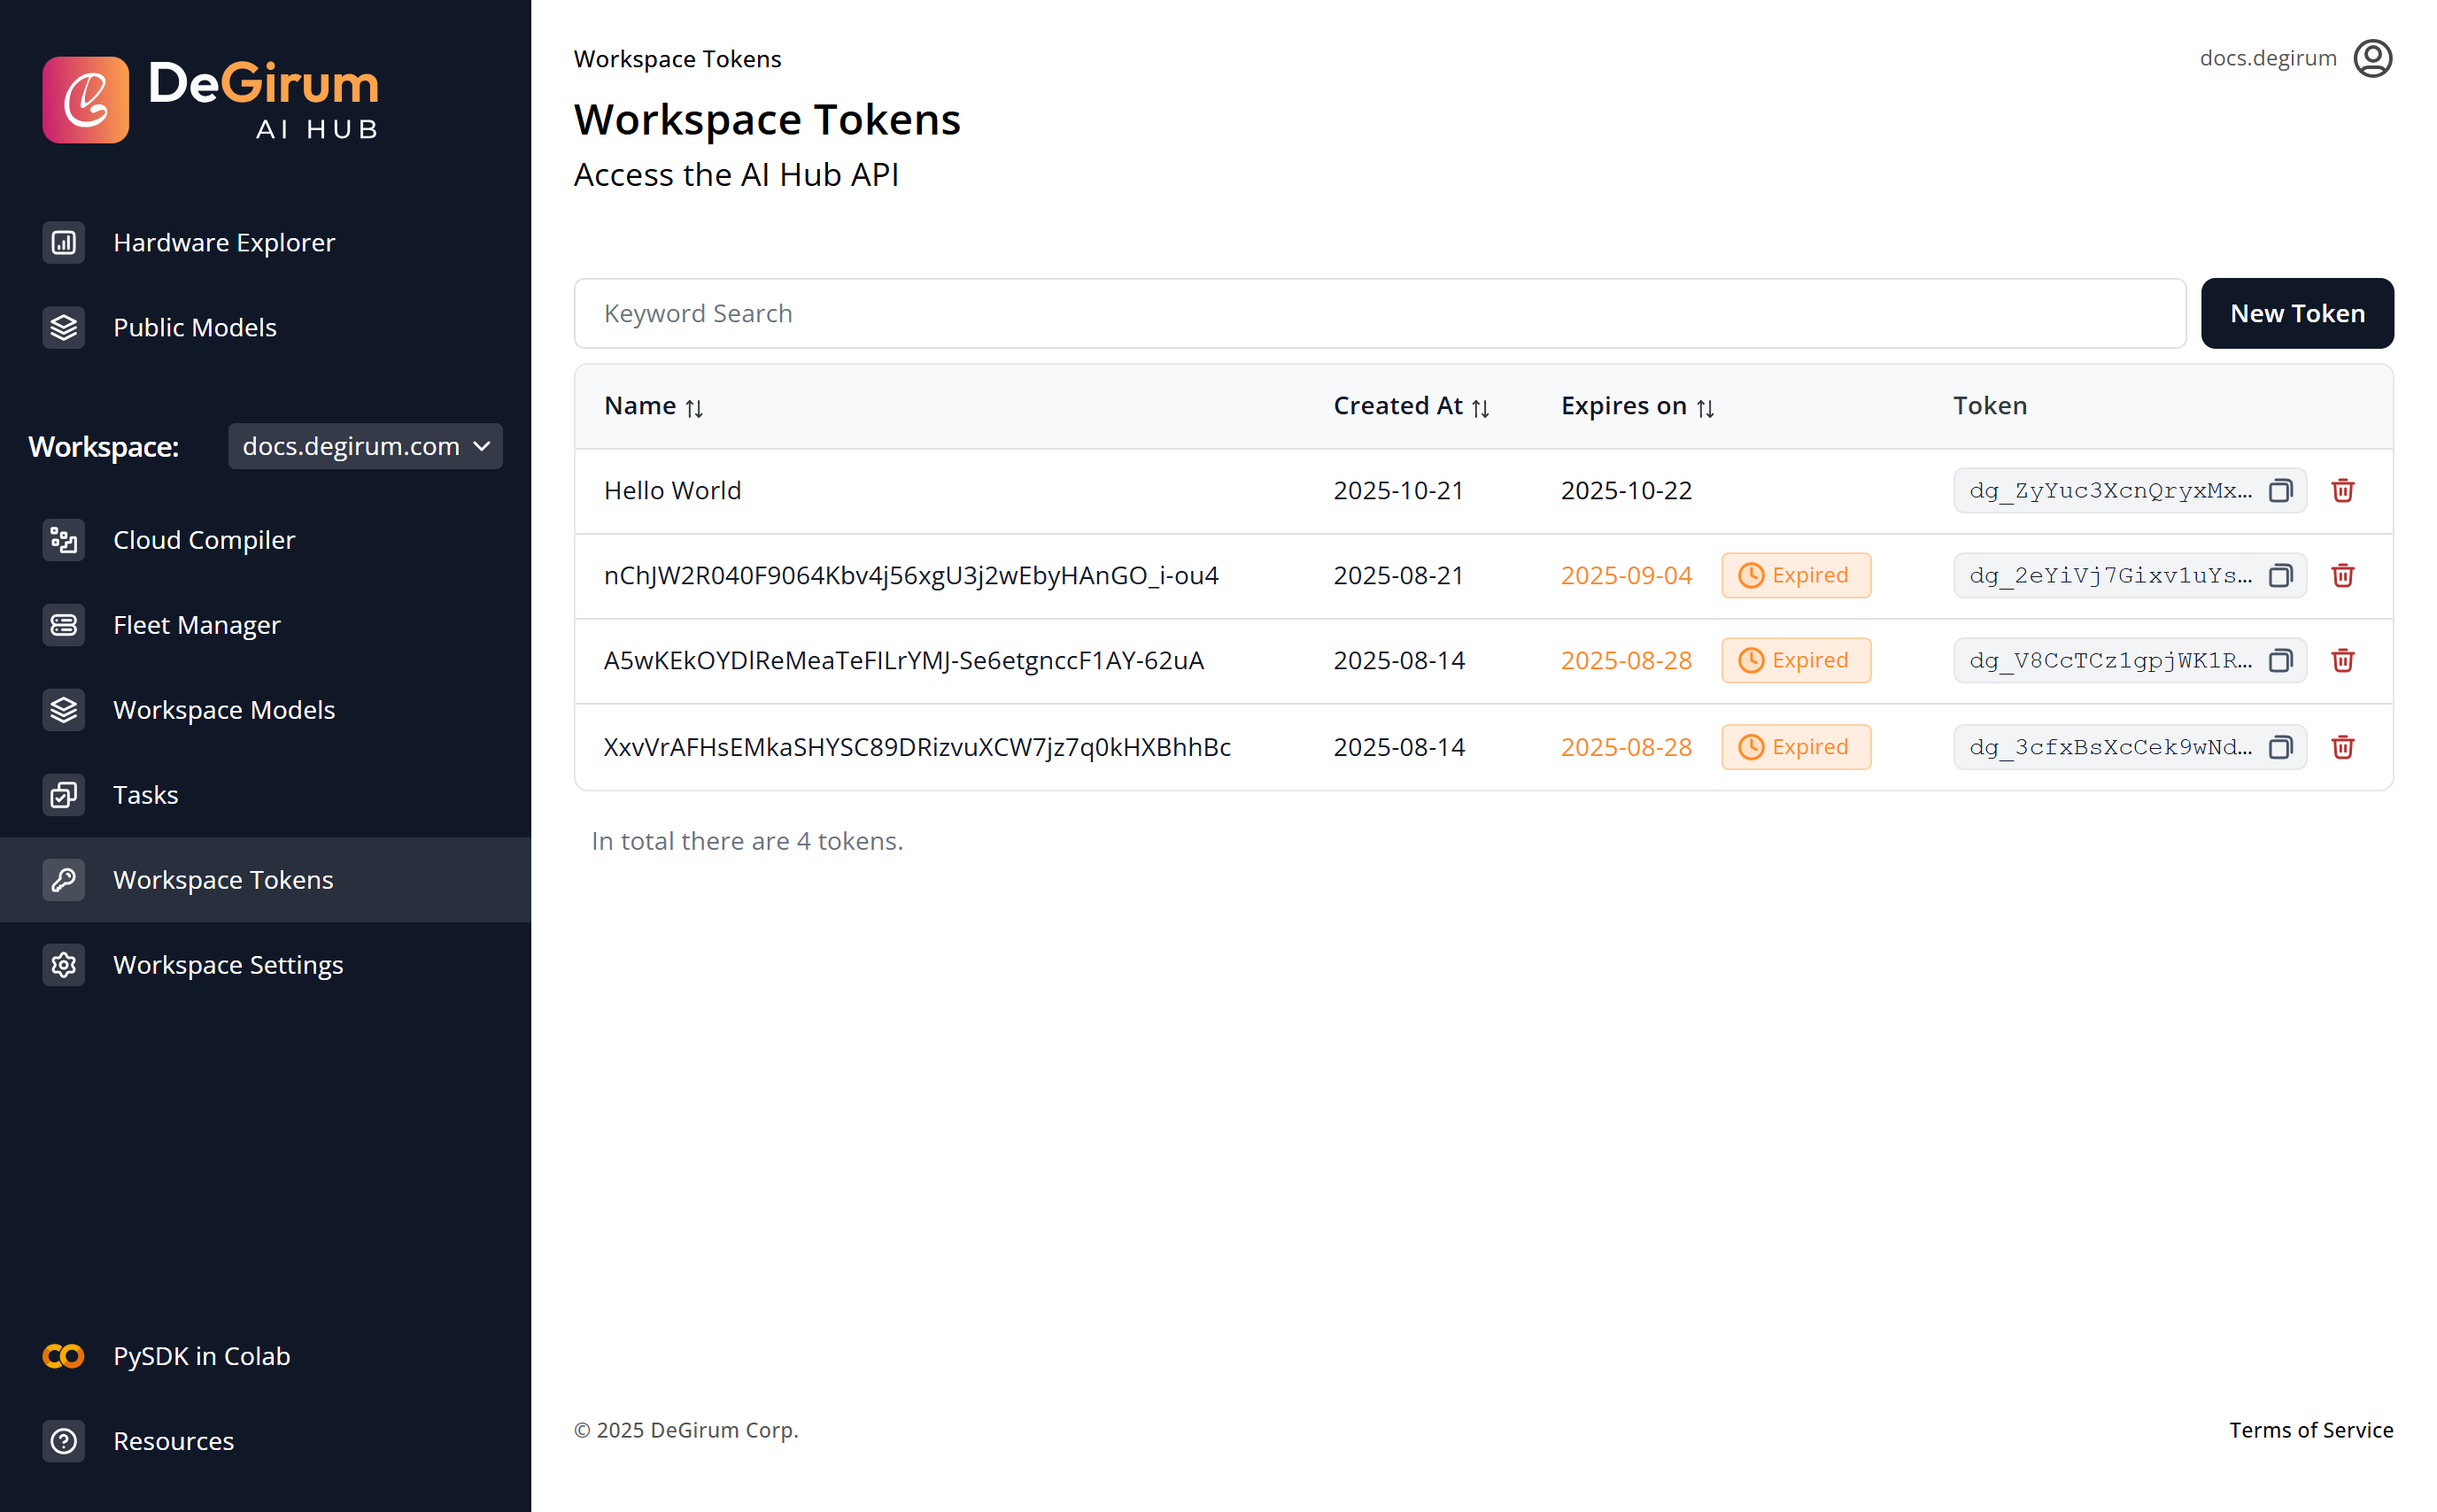Open Hardware Explorer
Viewport: 2437px width, 1512px height.
pyautogui.click(x=224, y=242)
